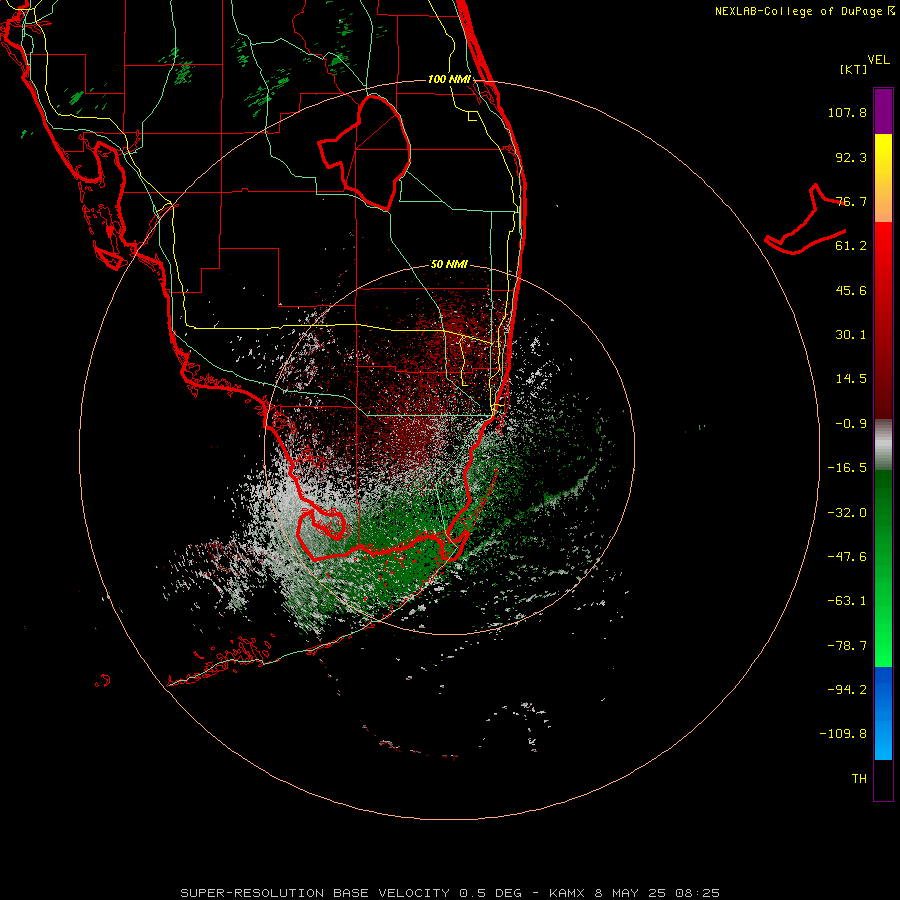
Task: Click the -78.7 legend value
Action: coord(847,646)
